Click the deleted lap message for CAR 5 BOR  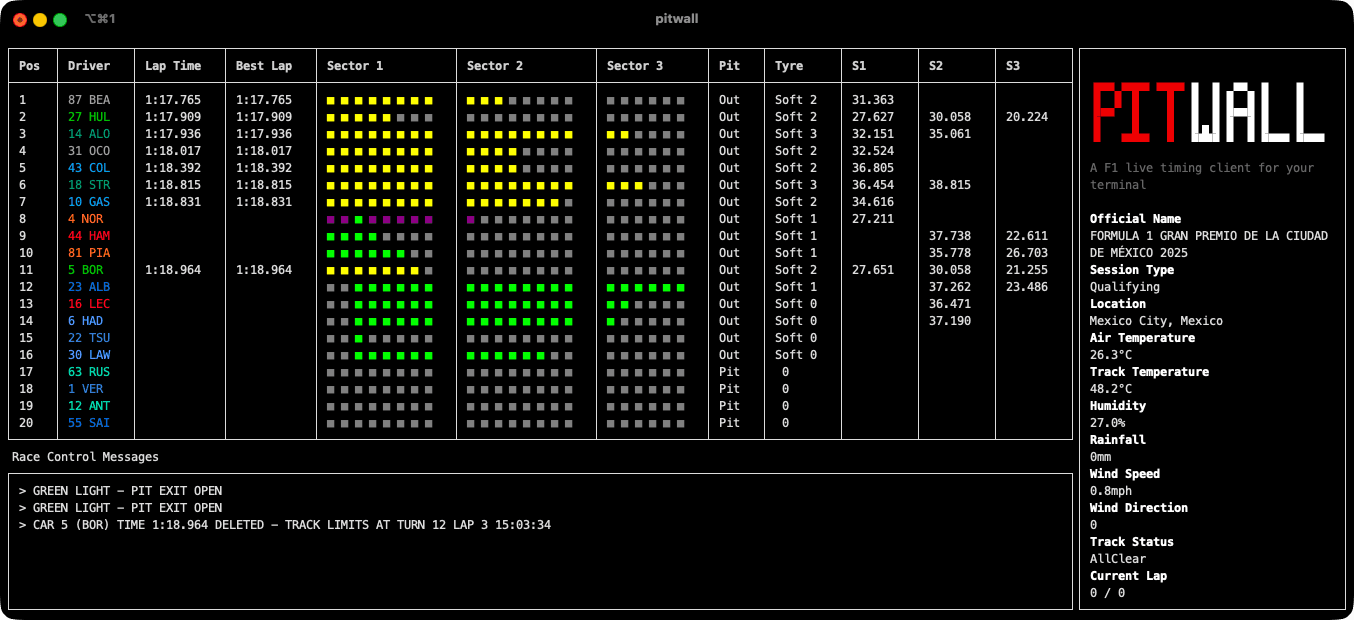(285, 524)
